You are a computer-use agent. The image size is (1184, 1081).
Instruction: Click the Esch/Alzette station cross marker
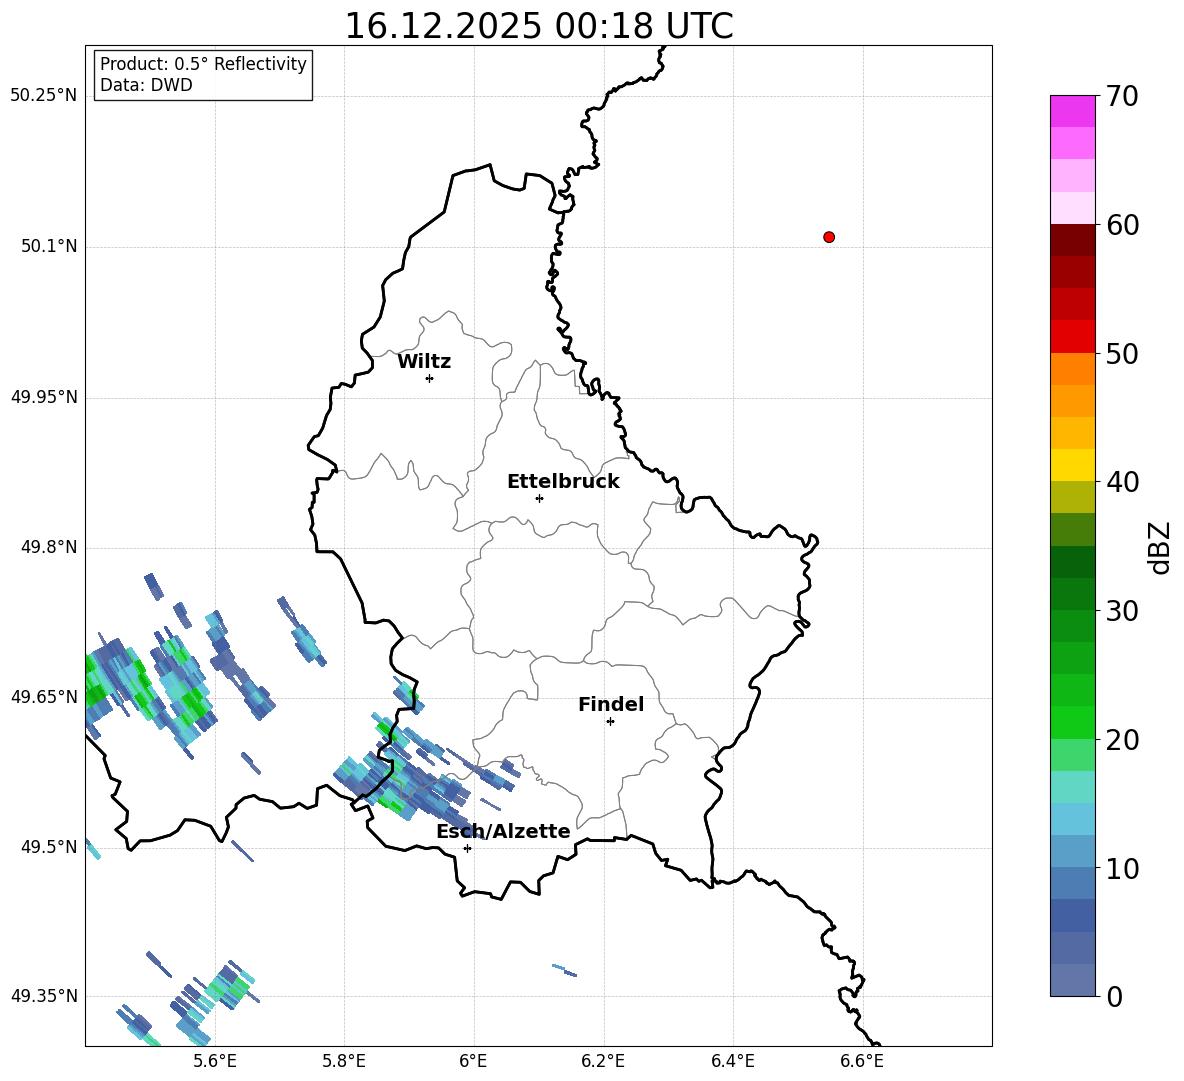pos(467,848)
